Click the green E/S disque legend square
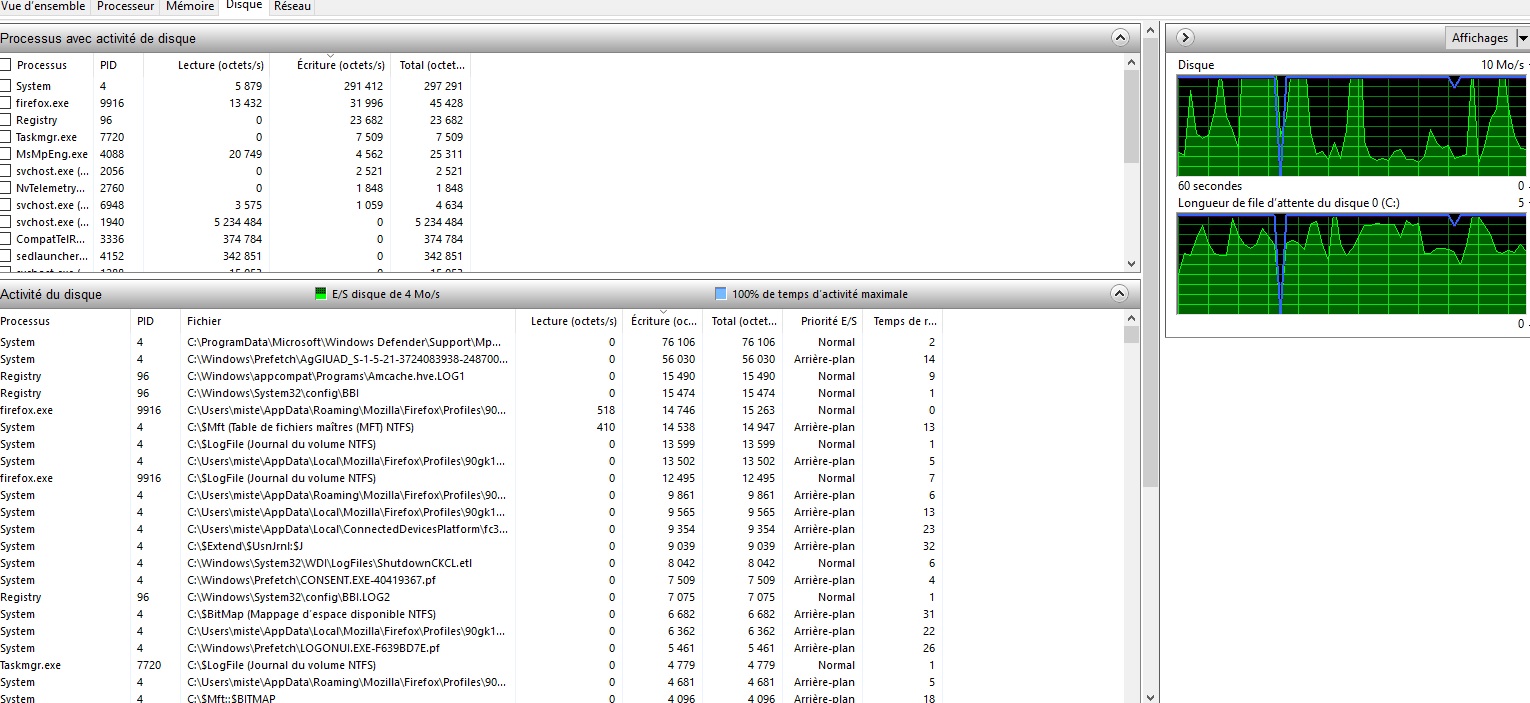Screen dimensions: 1530x703 pos(321,294)
